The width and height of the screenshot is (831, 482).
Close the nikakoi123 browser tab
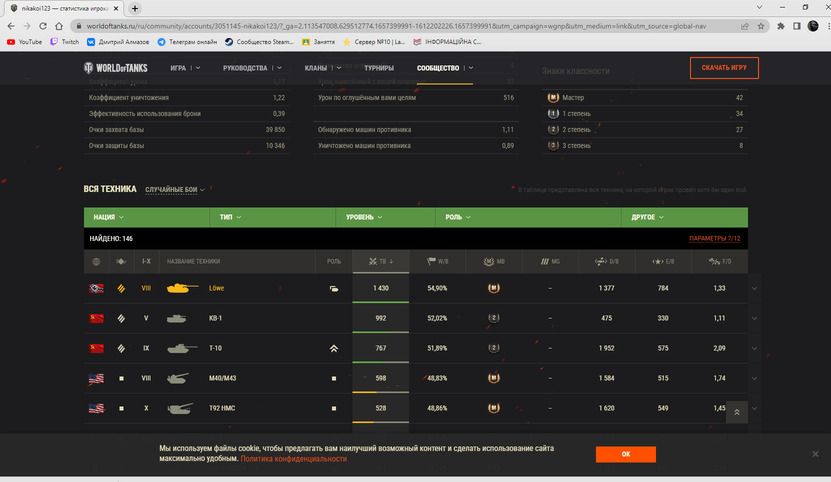pyautogui.click(x=116, y=8)
